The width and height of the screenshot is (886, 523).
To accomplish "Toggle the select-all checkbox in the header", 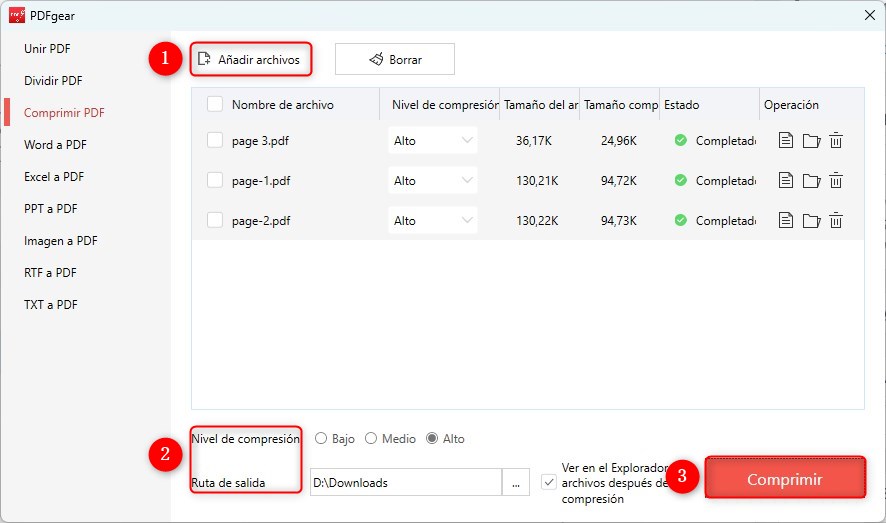I will [x=215, y=104].
